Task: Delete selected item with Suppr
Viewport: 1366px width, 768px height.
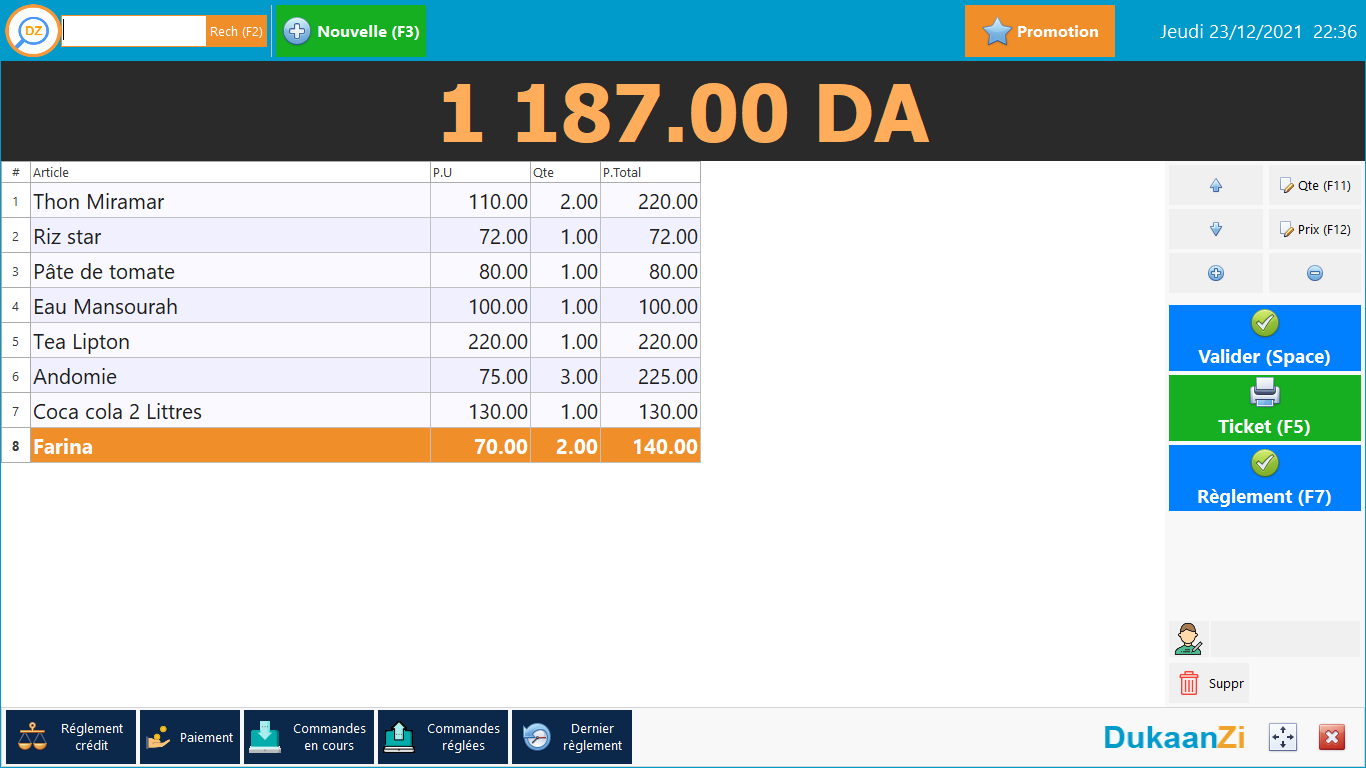Action: (x=1209, y=684)
